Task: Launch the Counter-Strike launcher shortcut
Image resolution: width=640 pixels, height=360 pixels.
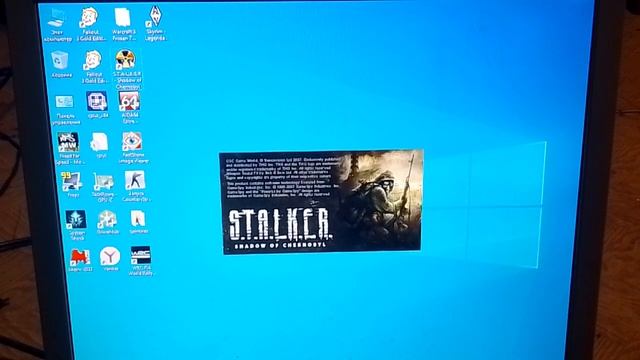Action: click(136, 186)
